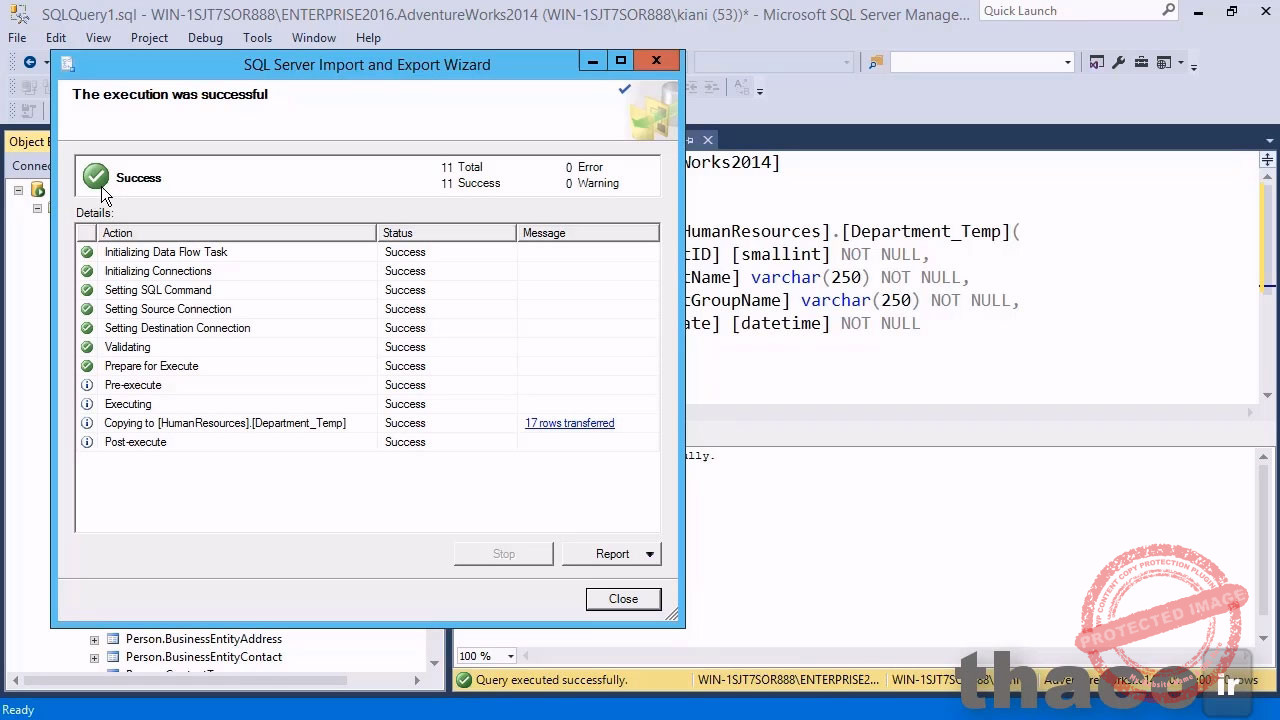Collapse the database node in Object Explorer
1280x720 pixels.
(18, 190)
